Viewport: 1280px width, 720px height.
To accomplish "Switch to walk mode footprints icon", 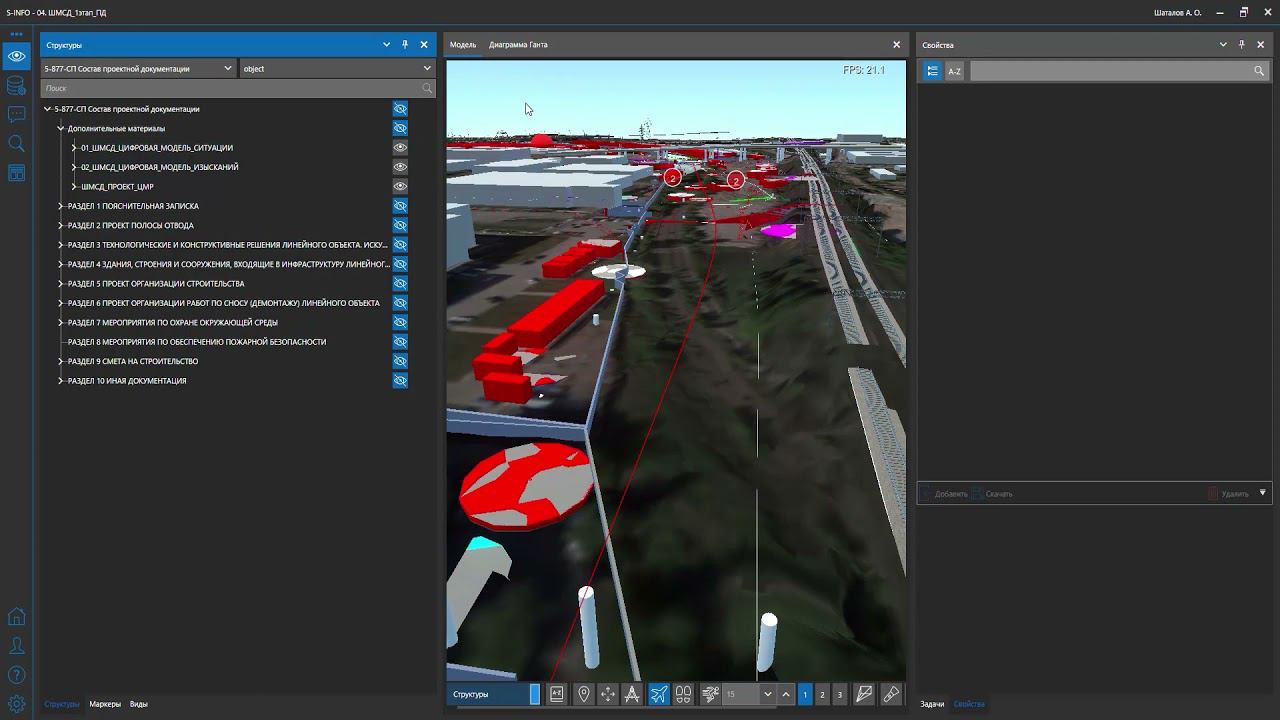I will pyautogui.click(x=684, y=694).
